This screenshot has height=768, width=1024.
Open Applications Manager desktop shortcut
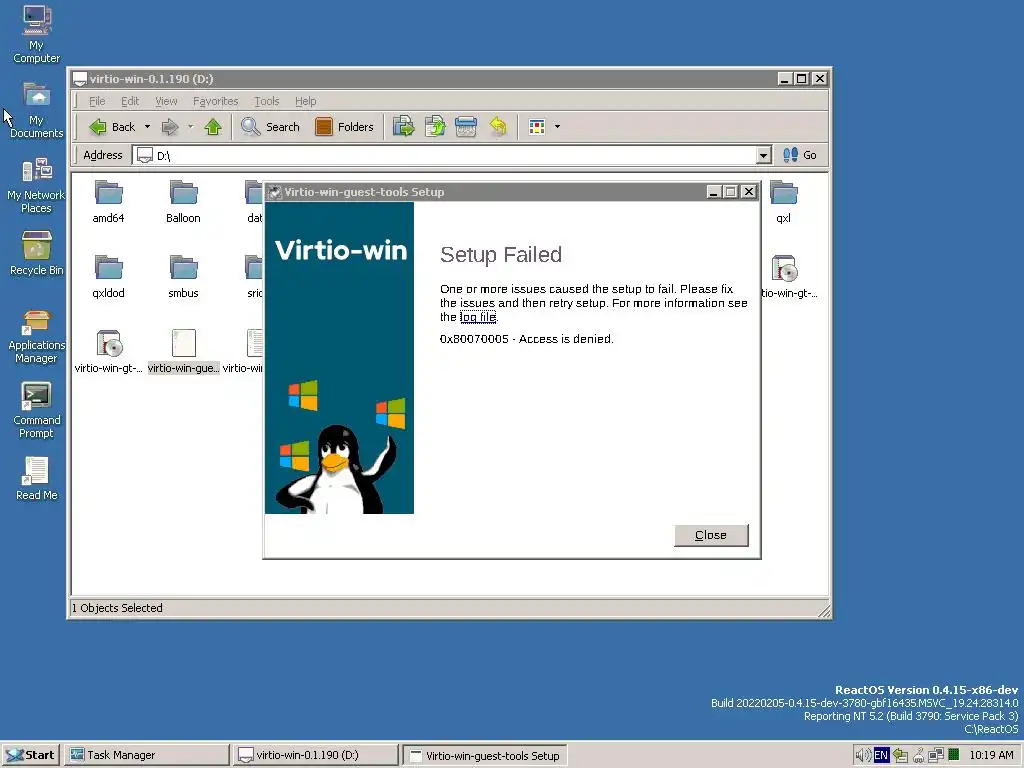pos(37,336)
